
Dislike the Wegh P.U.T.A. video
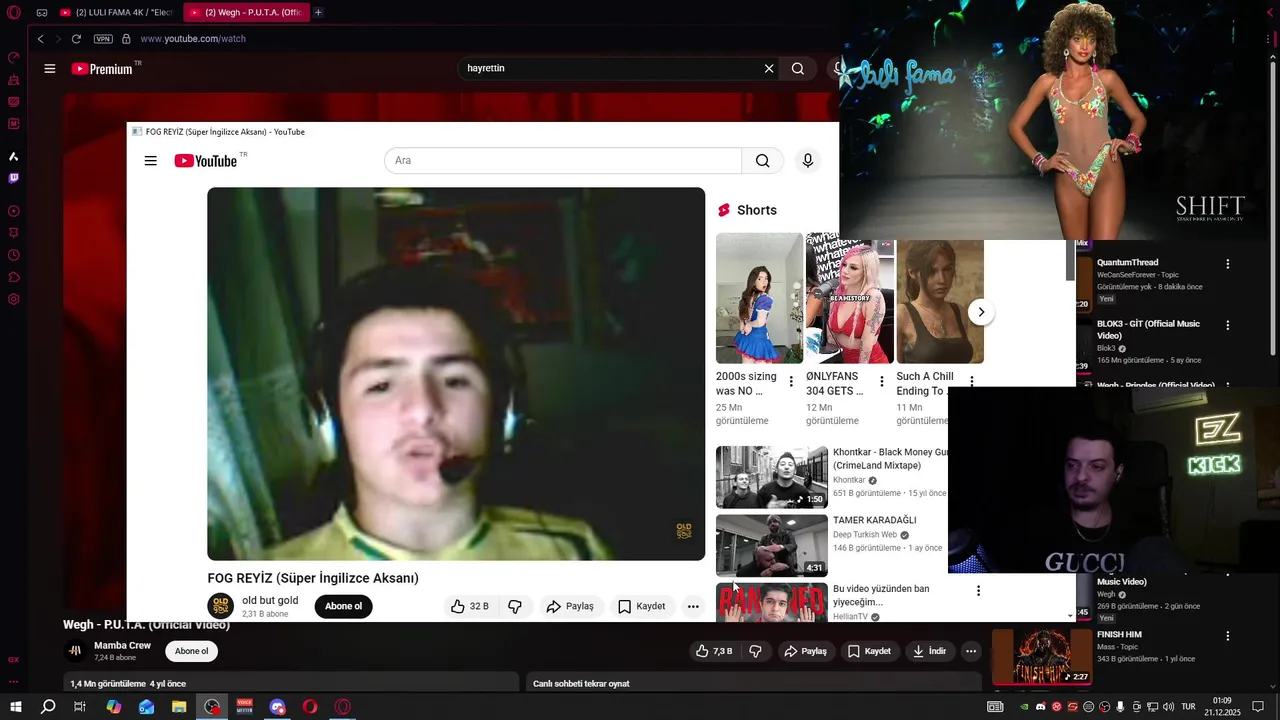[x=756, y=651]
